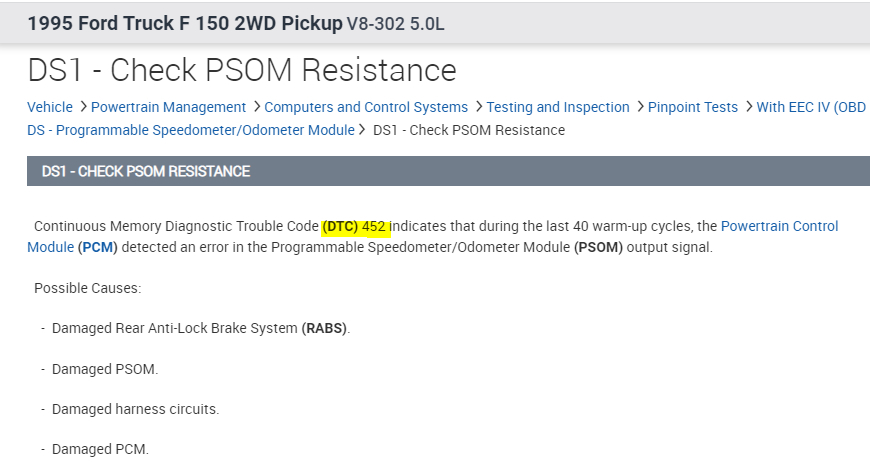
Task: Go to Powertrain Management breadcrumb
Action: tap(168, 107)
